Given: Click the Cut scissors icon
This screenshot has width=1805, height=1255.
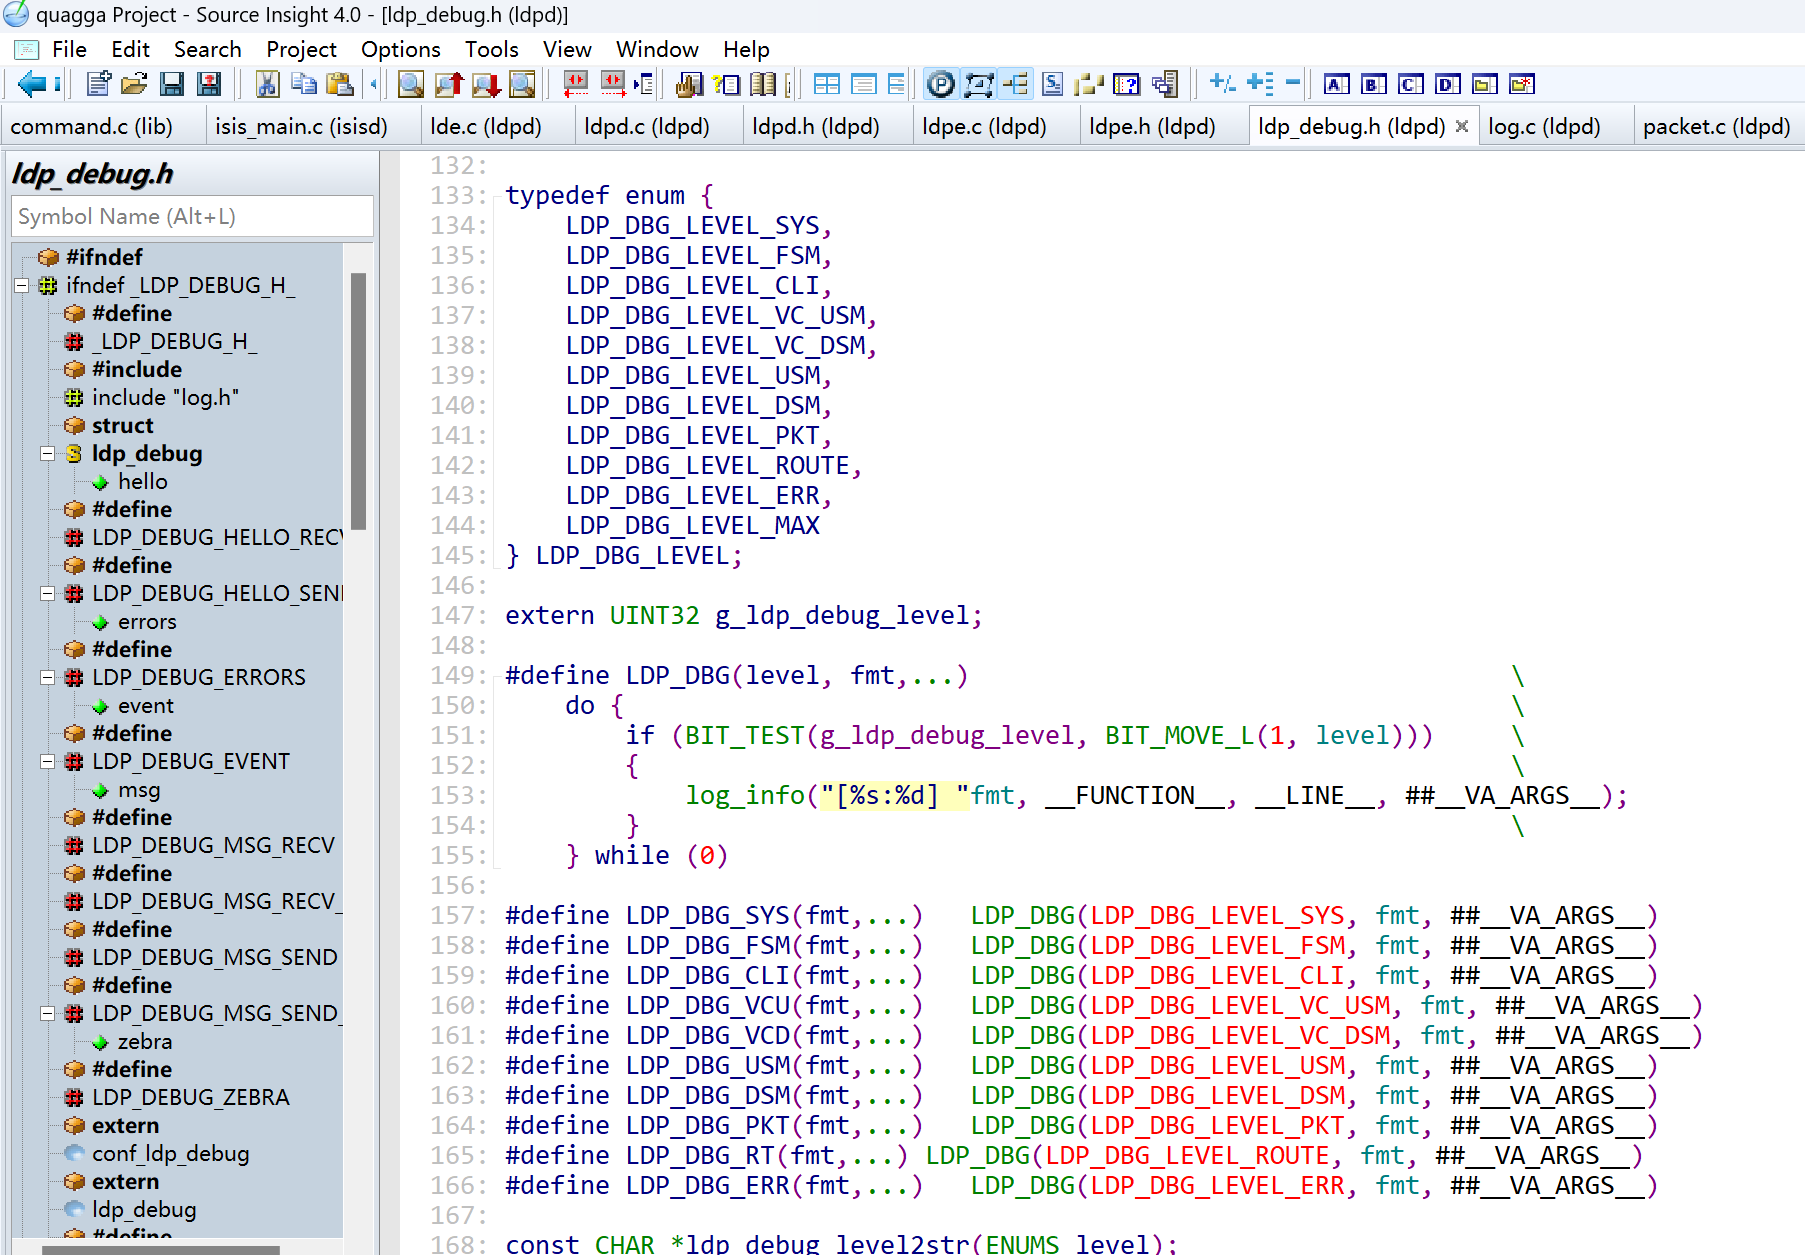Looking at the screenshot, I should point(267,84).
